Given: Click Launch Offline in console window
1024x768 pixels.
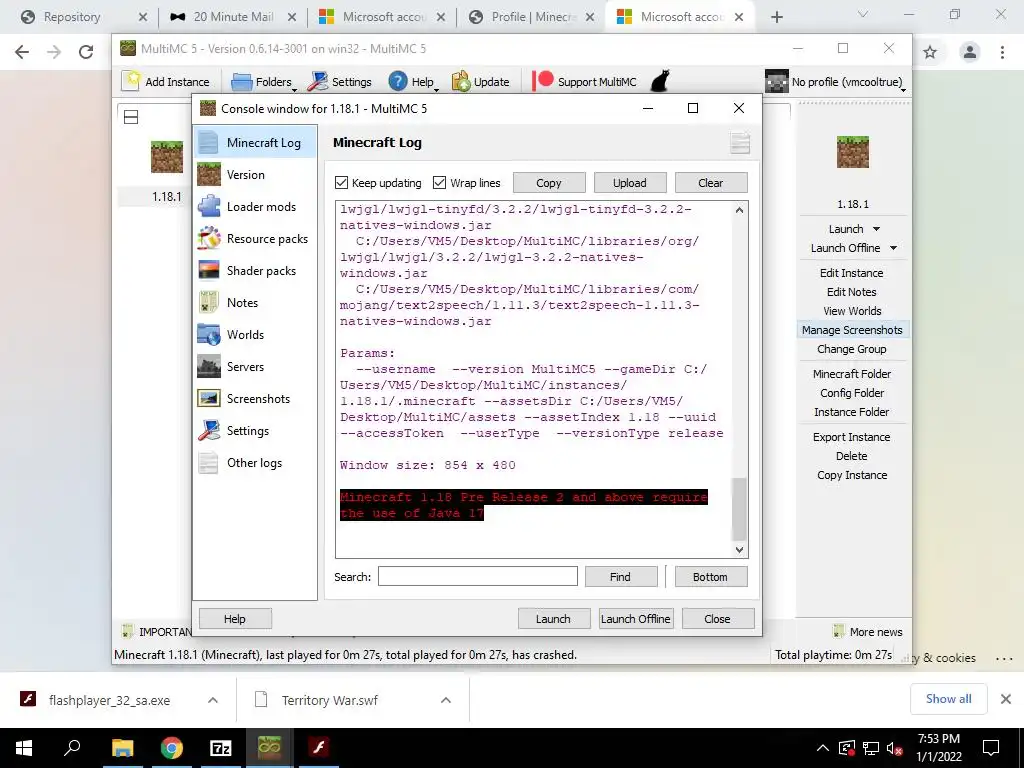Looking at the screenshot, I should pyautogui.click(x=635, y=618).
